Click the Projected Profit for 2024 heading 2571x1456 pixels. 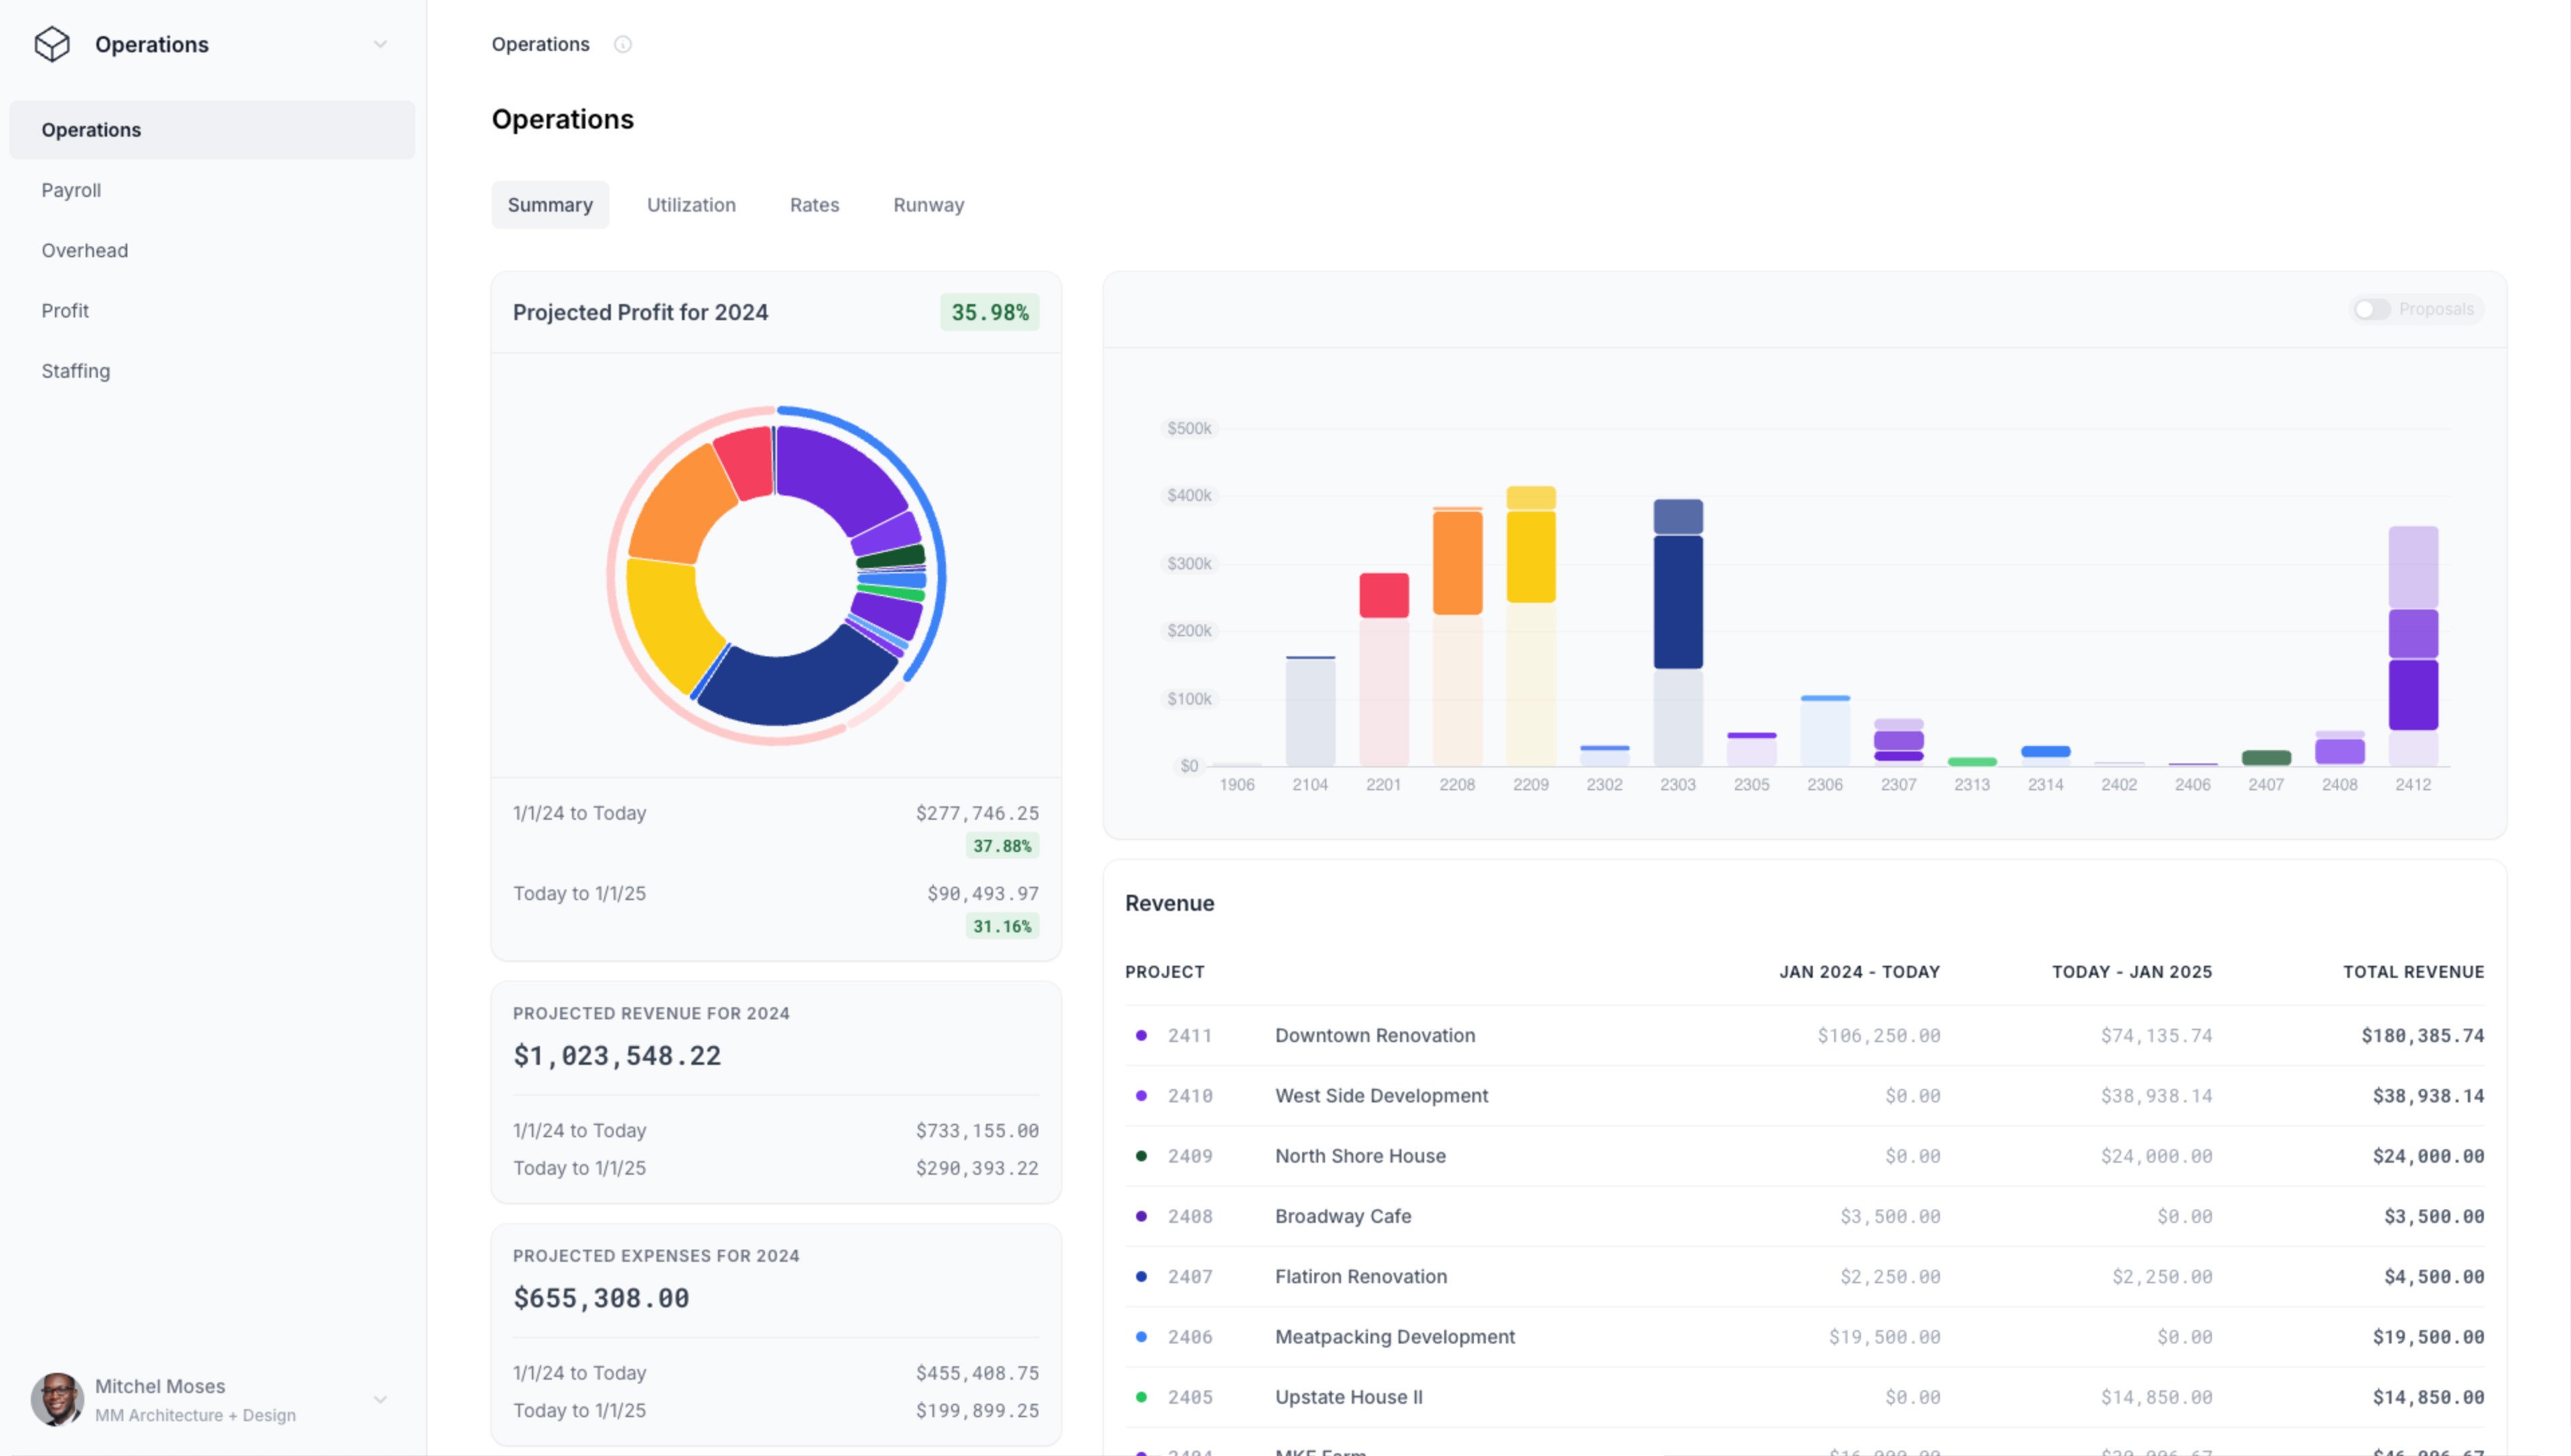(640, 312)
